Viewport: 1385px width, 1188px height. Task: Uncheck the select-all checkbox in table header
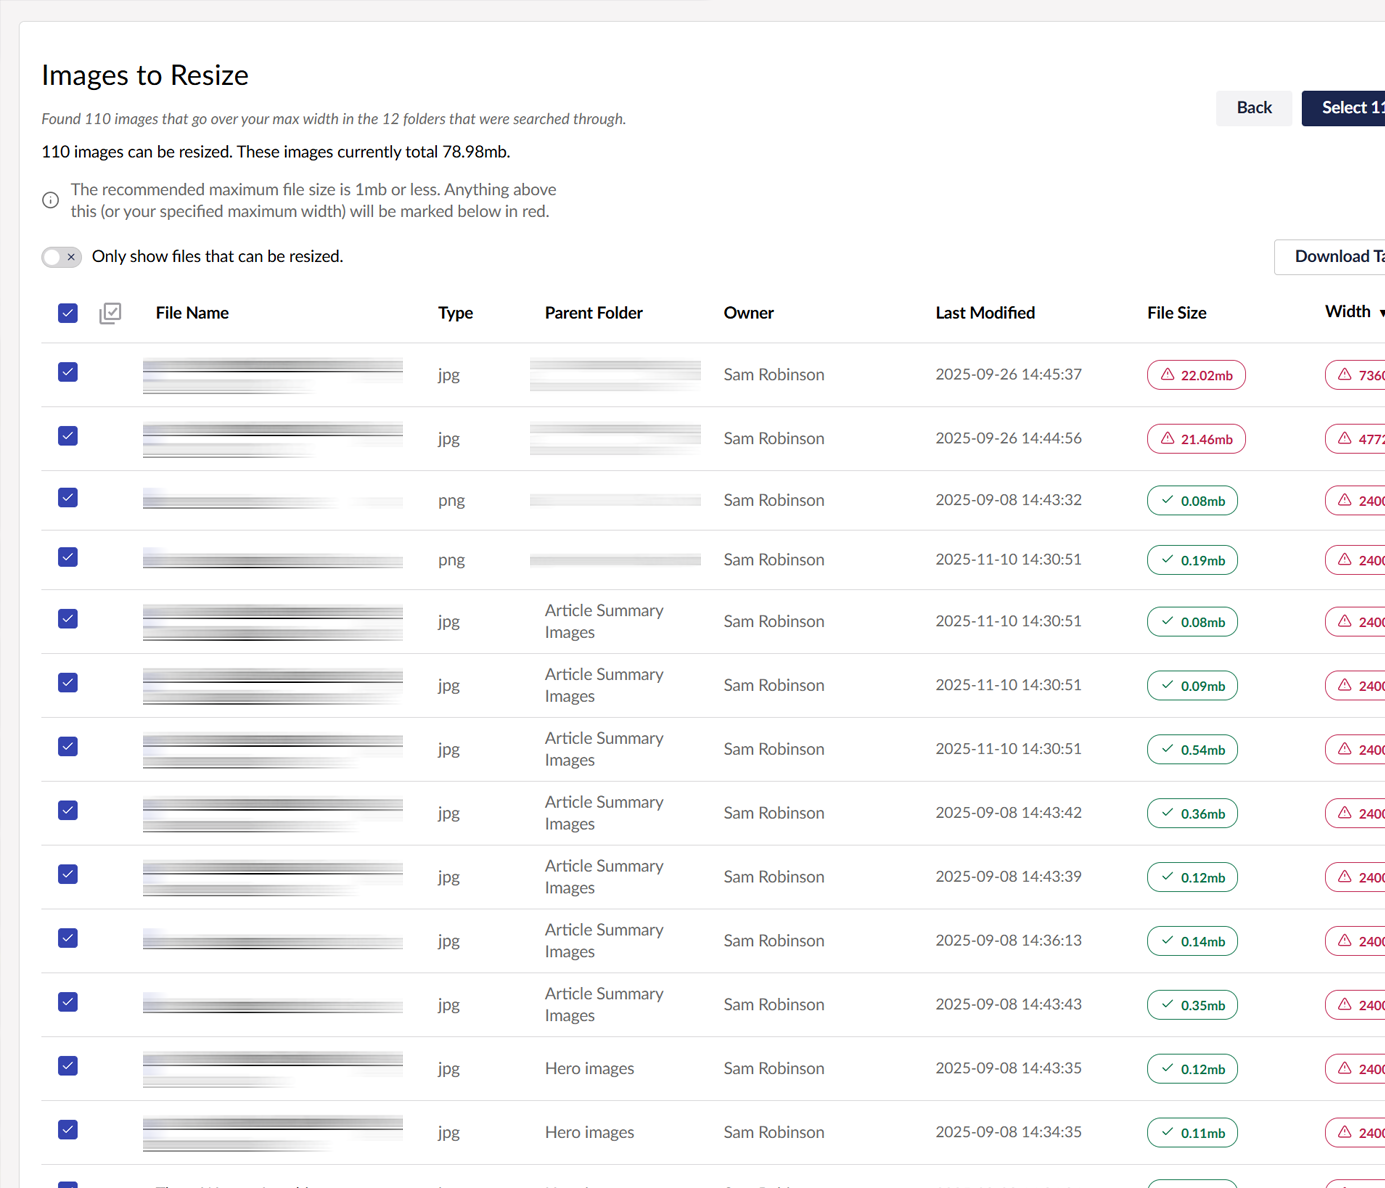(68, 313)
